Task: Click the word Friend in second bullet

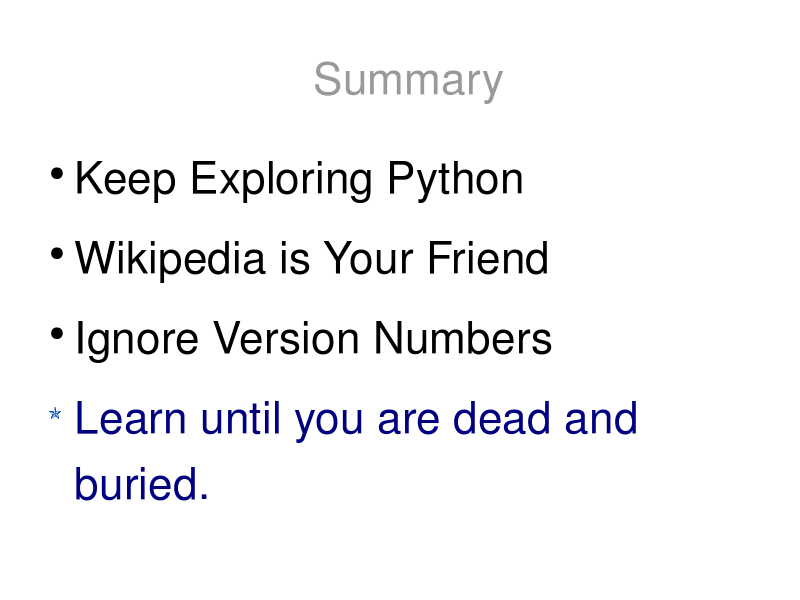Action: [488, 258]
